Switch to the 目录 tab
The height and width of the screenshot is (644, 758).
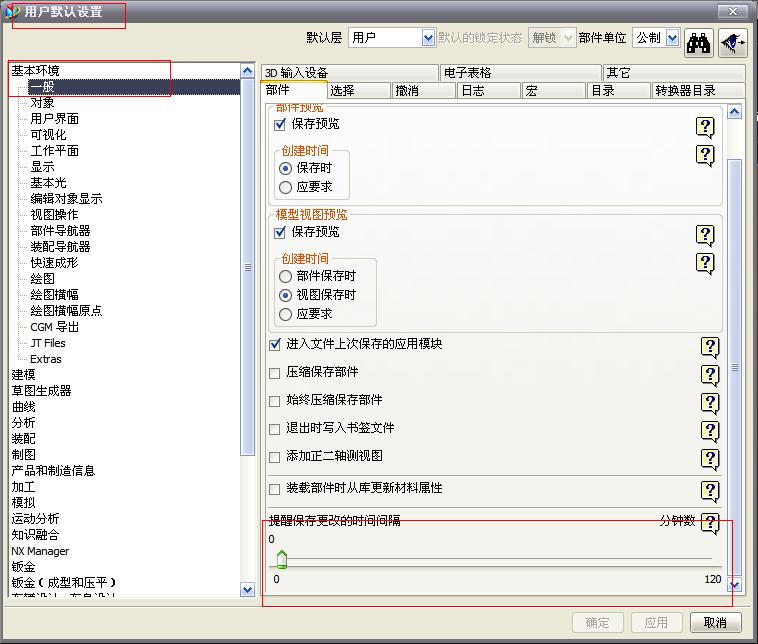(618, 90)
